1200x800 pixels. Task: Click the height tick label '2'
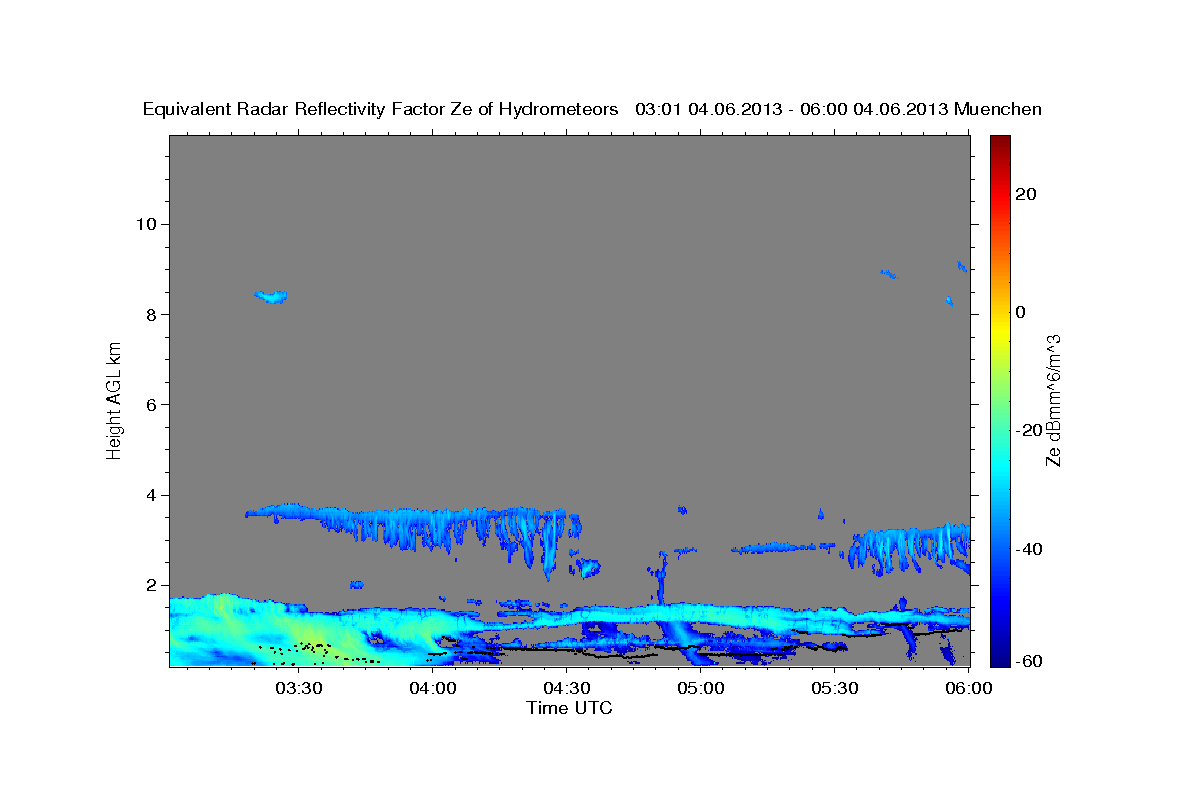coord(152,585)
